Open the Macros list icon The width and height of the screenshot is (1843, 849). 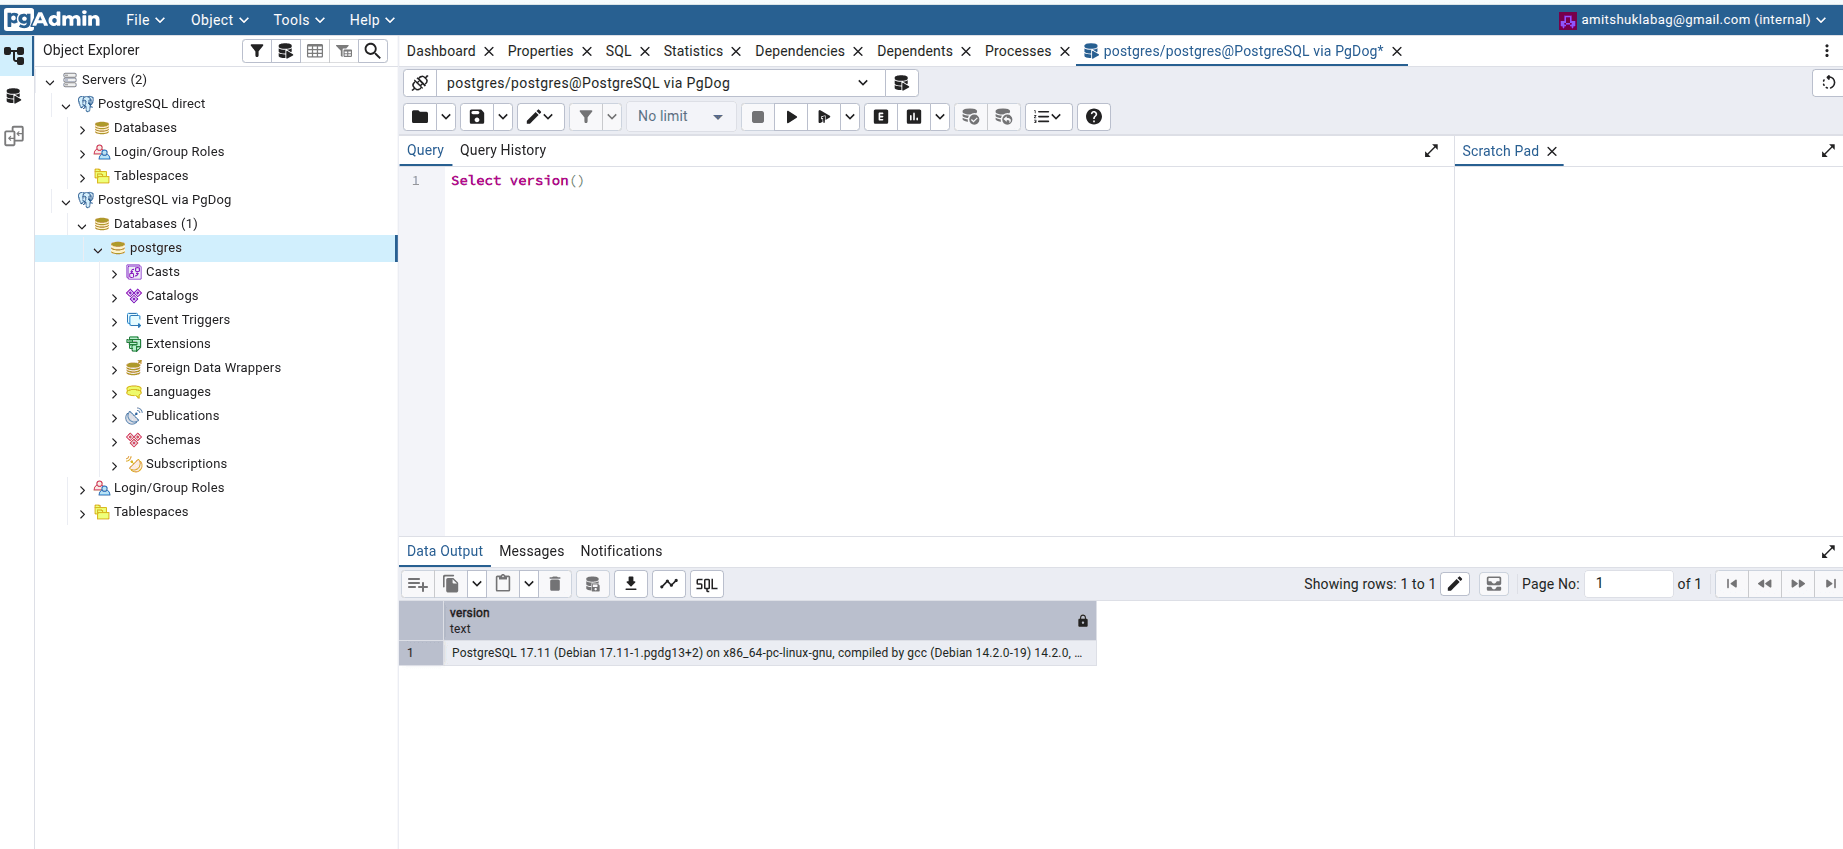pos(1048,117)
